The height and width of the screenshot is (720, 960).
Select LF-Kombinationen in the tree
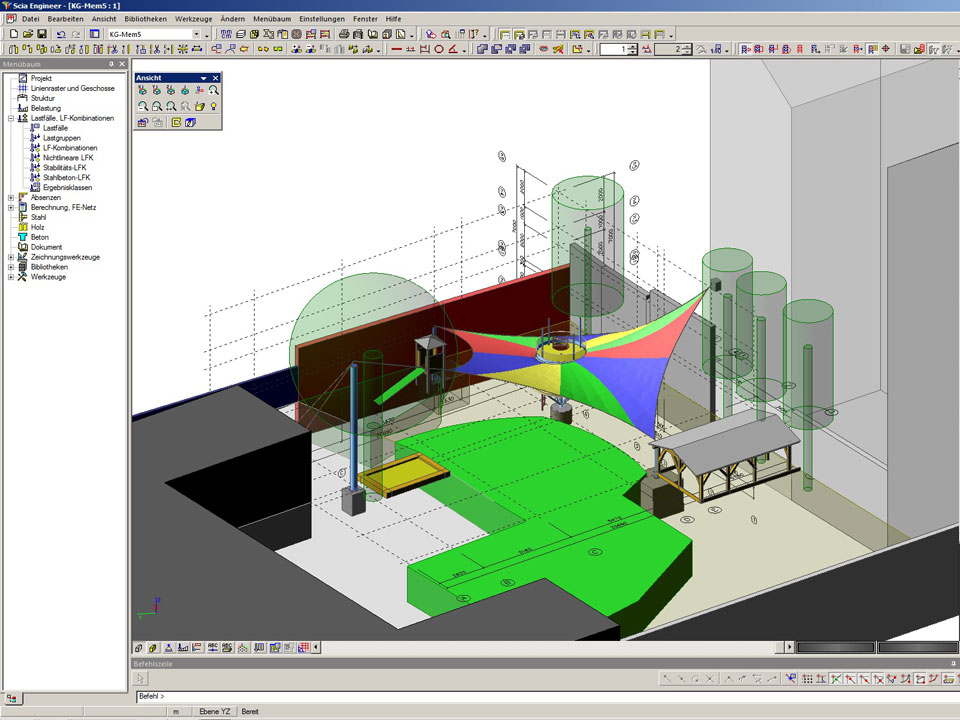70,148
